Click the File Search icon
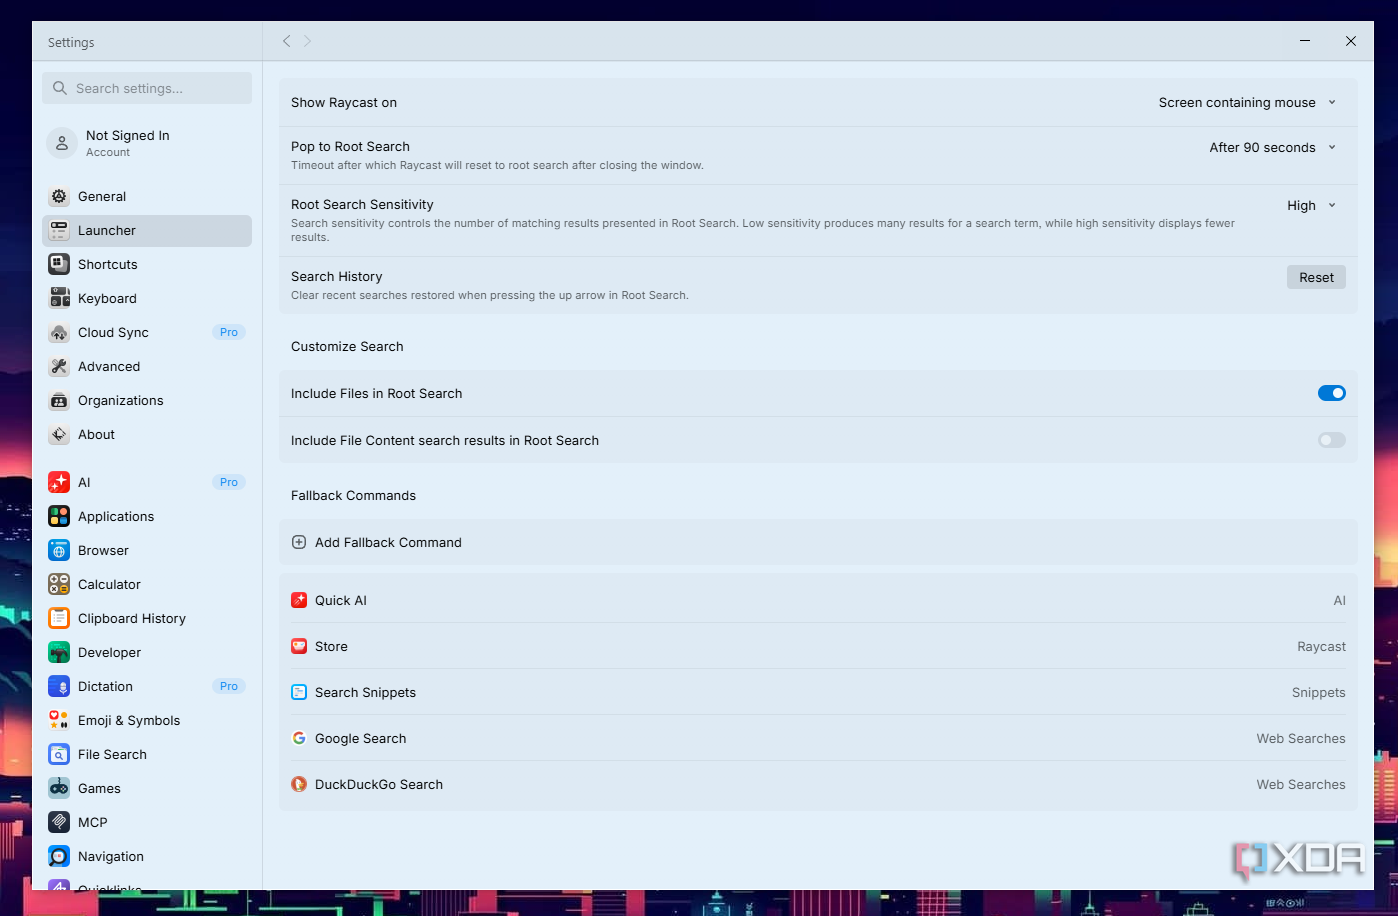 [x=59, y=755]
